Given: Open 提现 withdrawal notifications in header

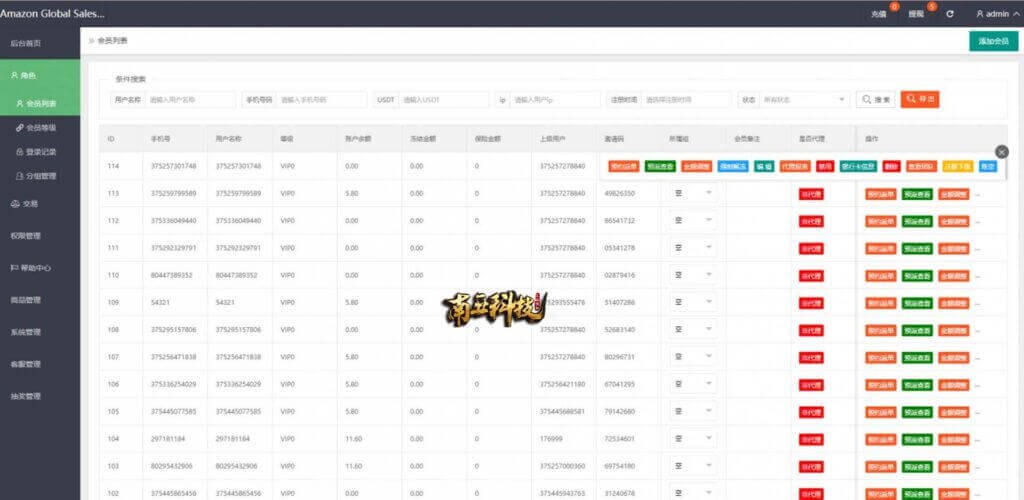Looking at the screenshot, I should [917, 14].
